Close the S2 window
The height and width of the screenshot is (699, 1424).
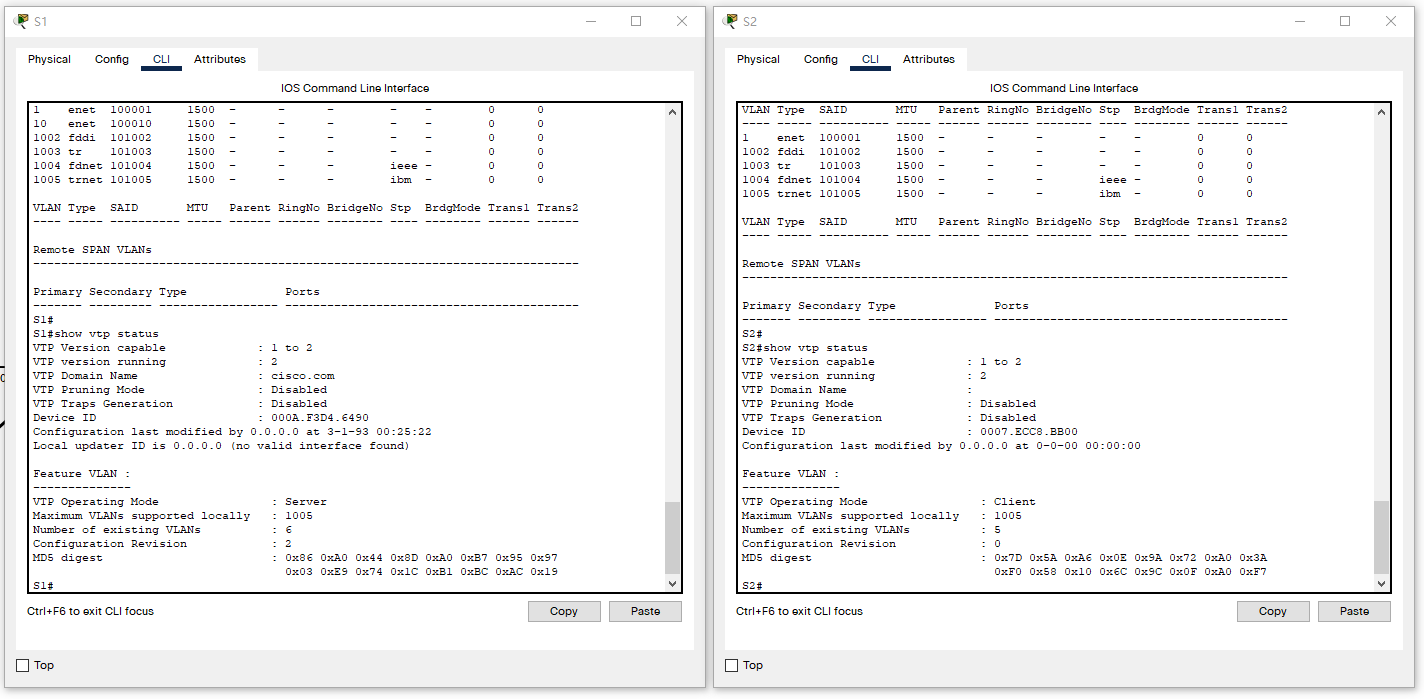point(1391,21)
